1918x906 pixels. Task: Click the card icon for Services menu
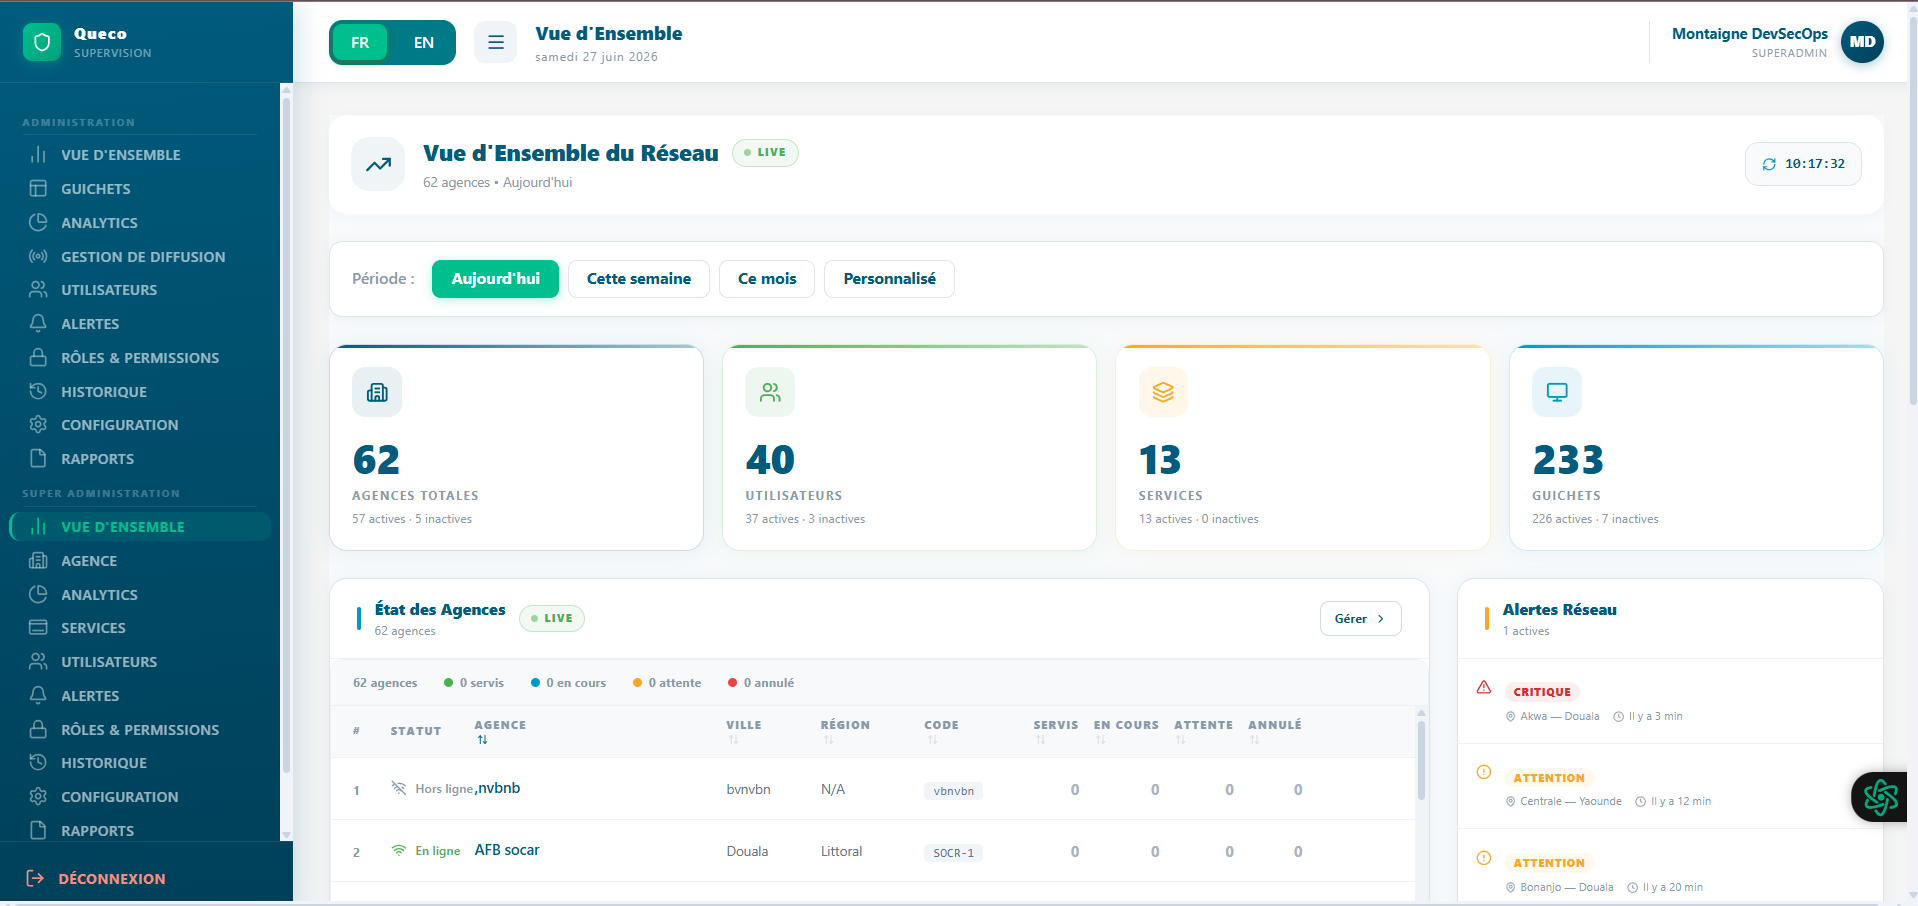tap(38, 627)
